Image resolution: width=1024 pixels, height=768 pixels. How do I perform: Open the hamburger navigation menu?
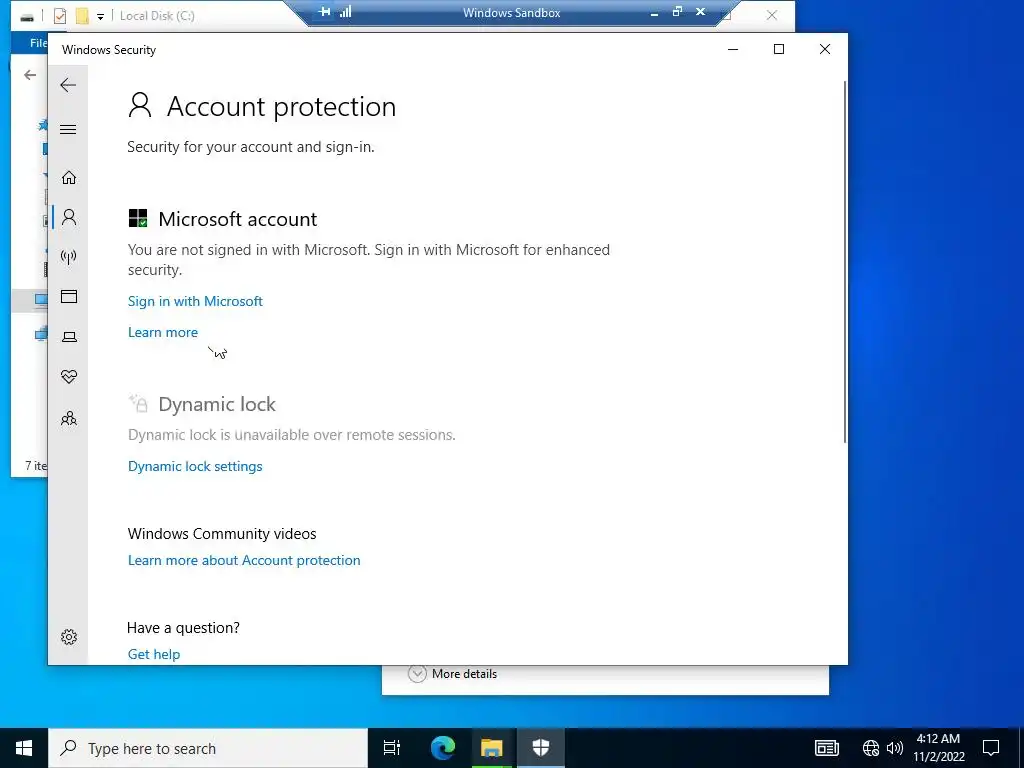pyautogui.click(x=68, y=129)
